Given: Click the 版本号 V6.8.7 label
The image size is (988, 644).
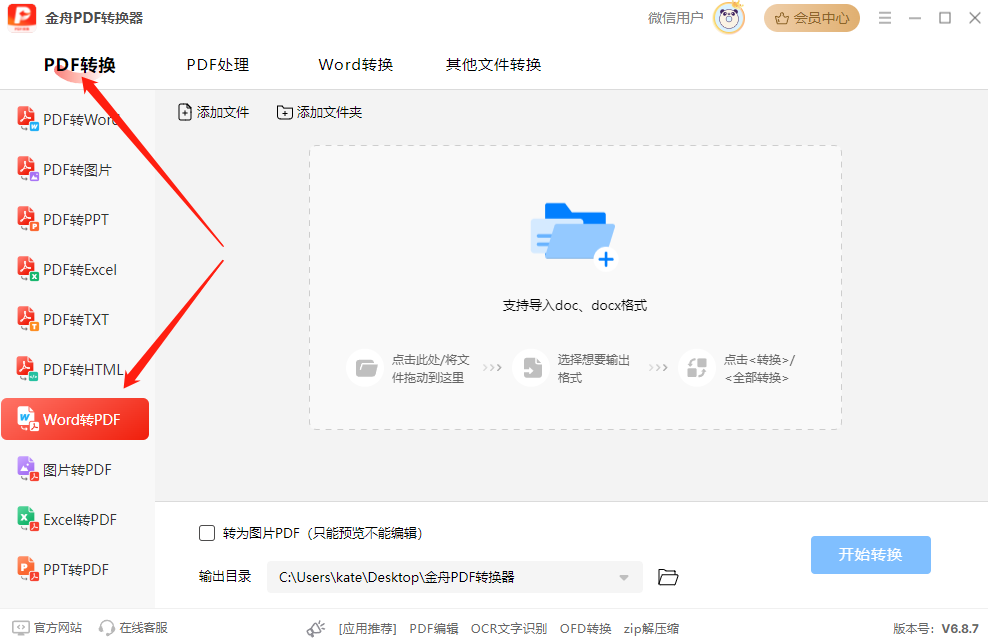Looking at the screenshot, I should pyautogui.click(x=936, y=628).
